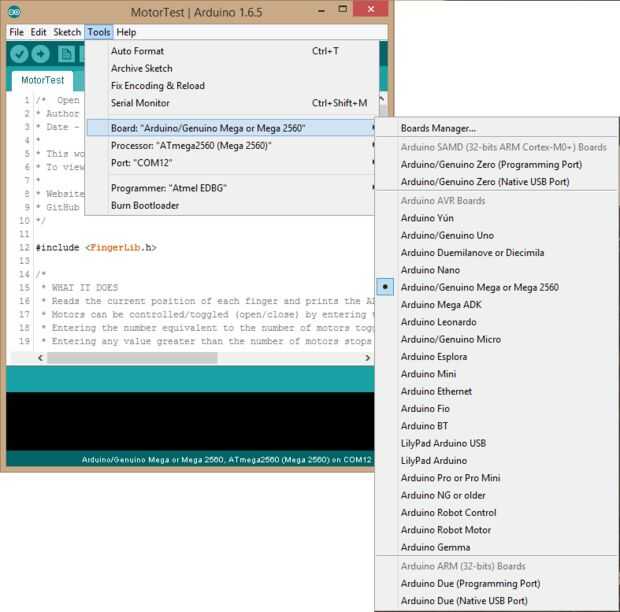This screenshot has height=612, width=620.
Task: Select the Arduino Robot Control board
Action: (x=497, y=513)
